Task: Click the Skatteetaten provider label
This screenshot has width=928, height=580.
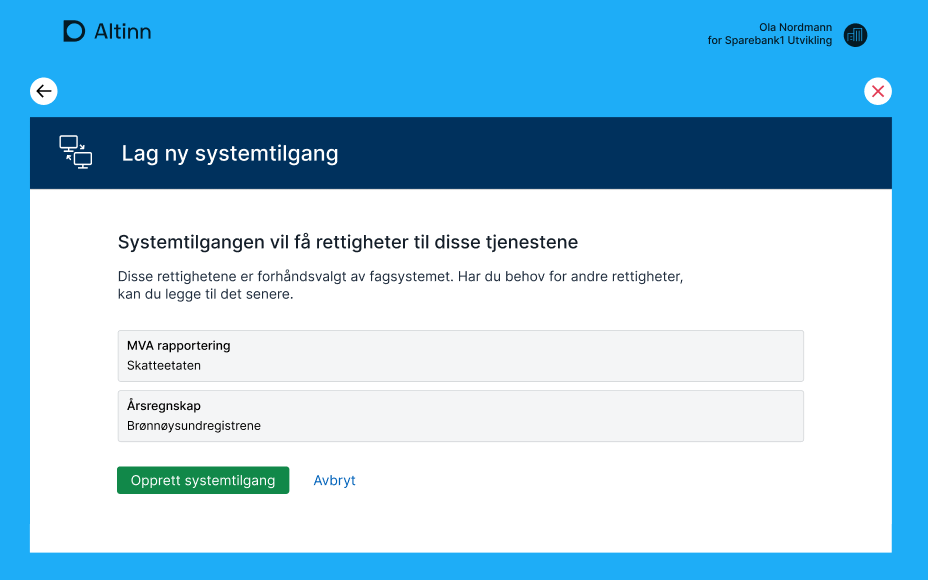Action: pyautogui.click(x=164, y=366)
